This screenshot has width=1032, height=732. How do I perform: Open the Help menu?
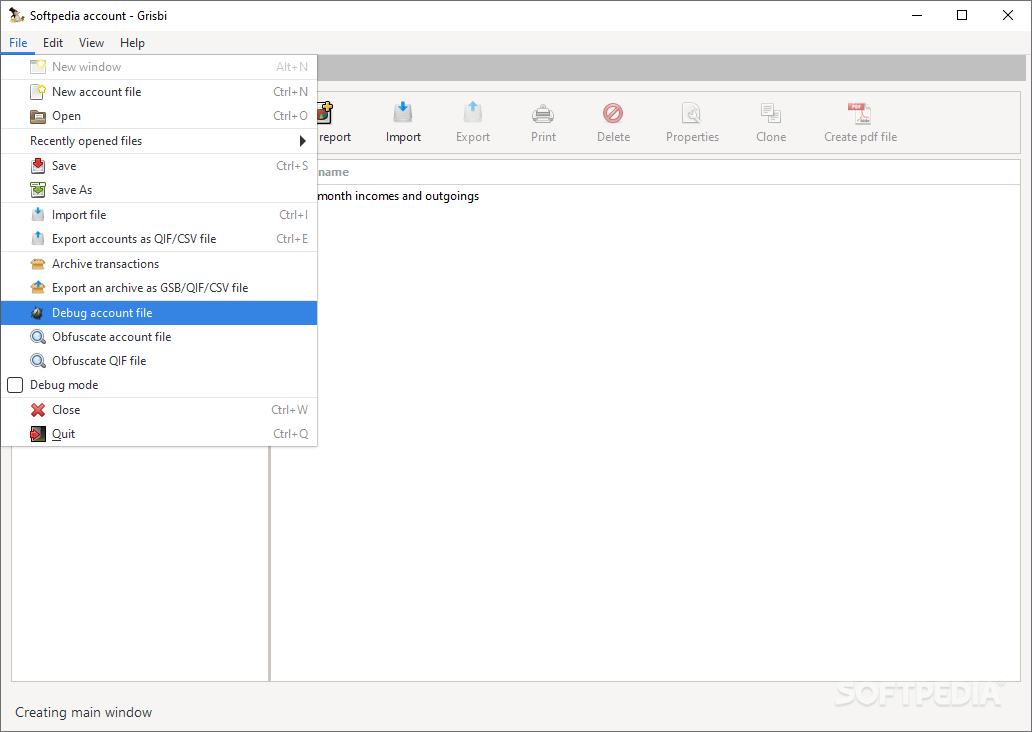pos(132,43)
